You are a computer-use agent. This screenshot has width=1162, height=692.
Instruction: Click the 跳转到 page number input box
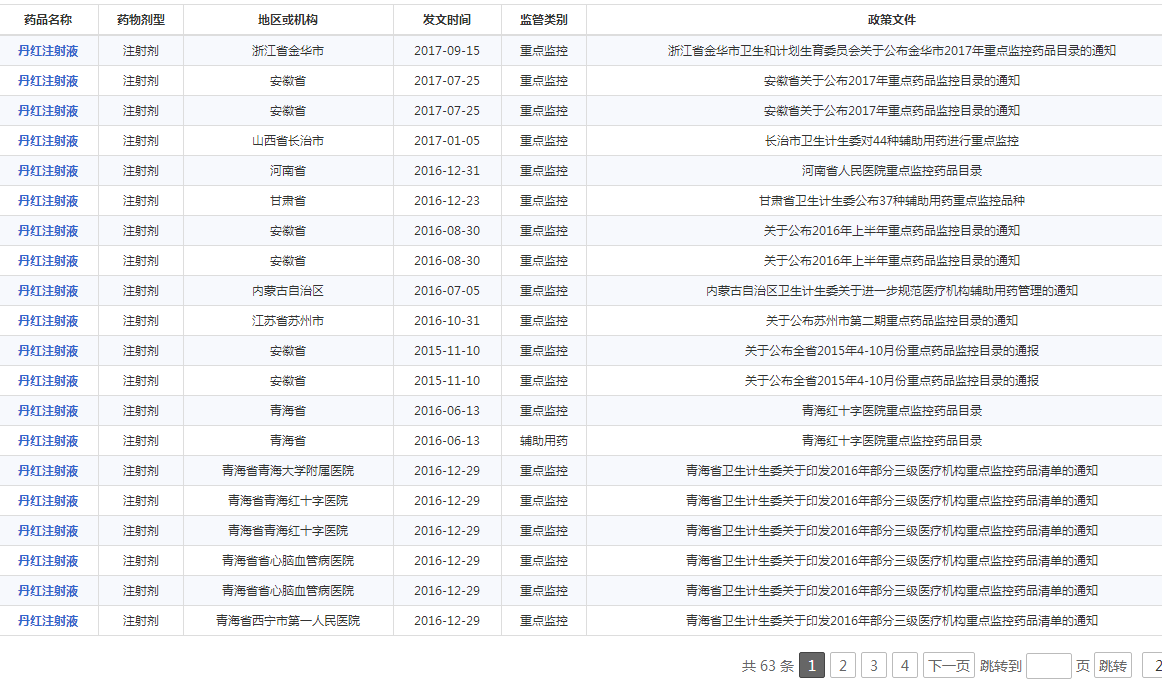click(1048, 666)
